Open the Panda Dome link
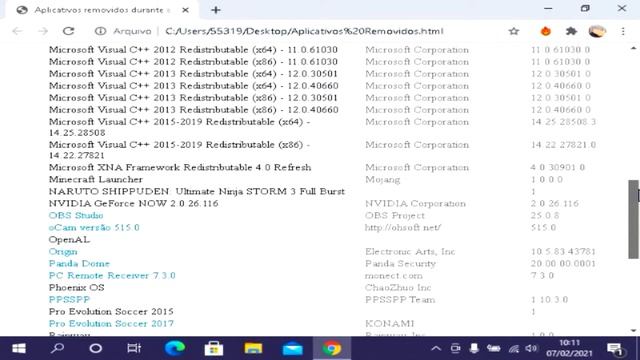640x360 pixels. coord(79,264)
